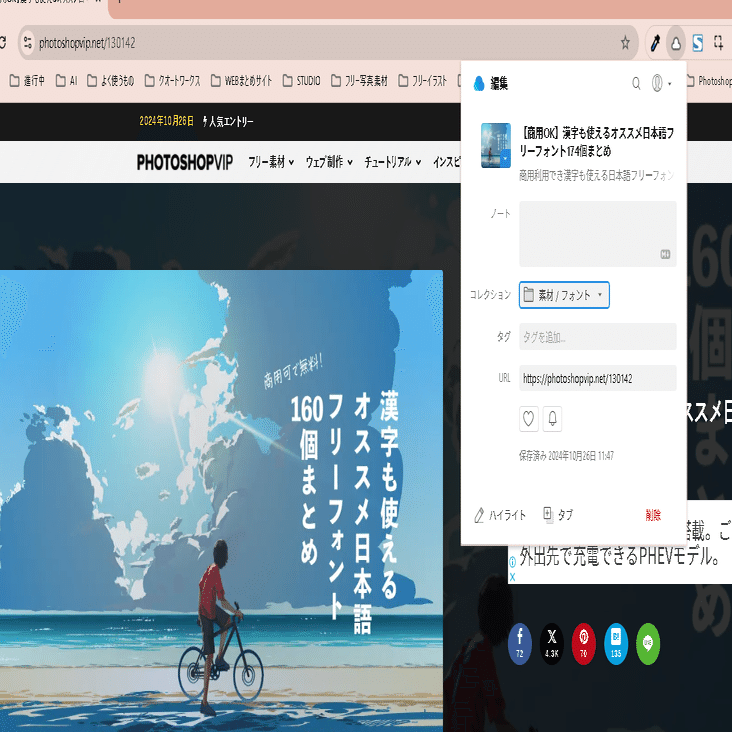Click the タグを追加 tag field

pos(598,337)
